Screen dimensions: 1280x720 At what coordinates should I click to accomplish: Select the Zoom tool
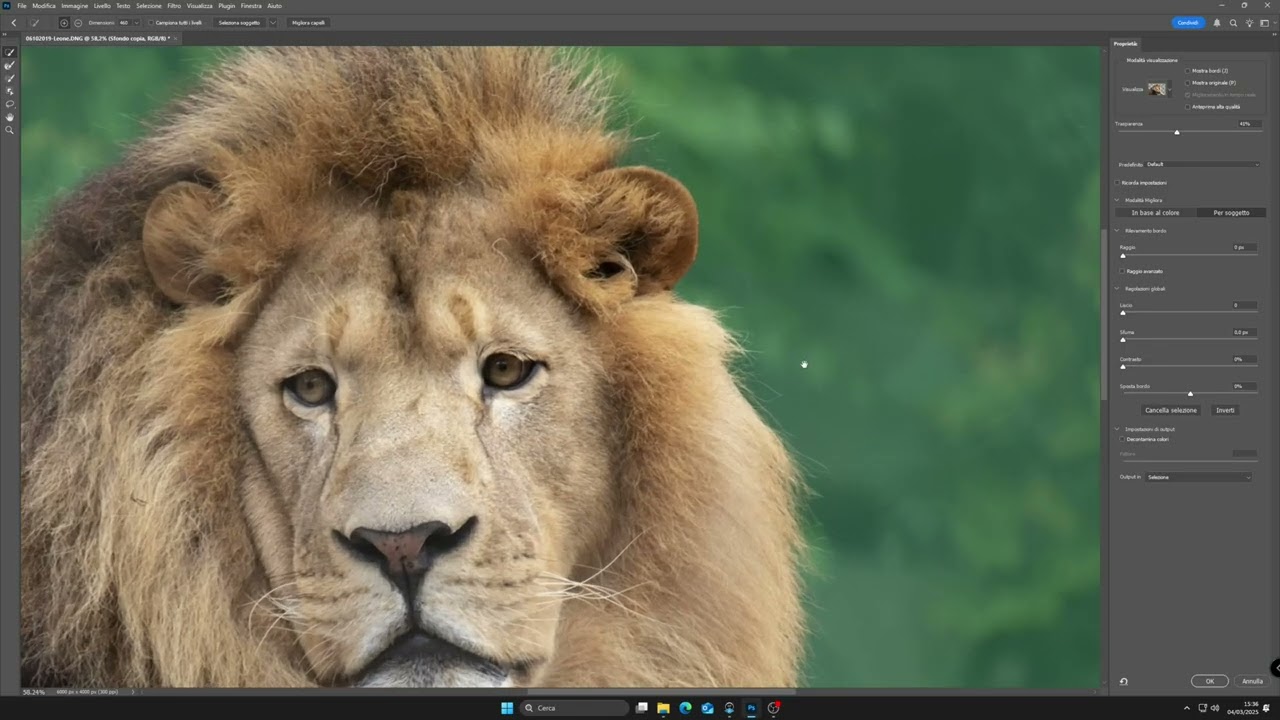coord(10,130)
